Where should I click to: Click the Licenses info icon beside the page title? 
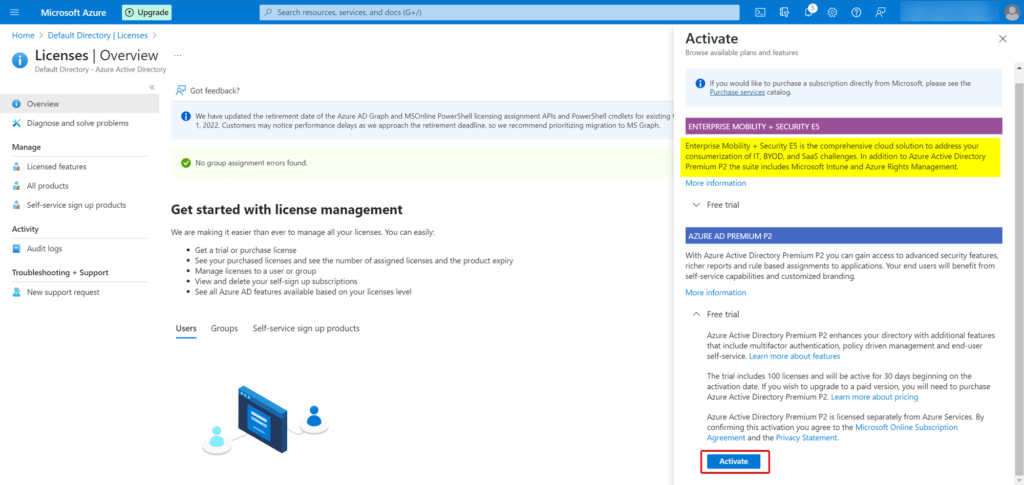click(20, 60)
